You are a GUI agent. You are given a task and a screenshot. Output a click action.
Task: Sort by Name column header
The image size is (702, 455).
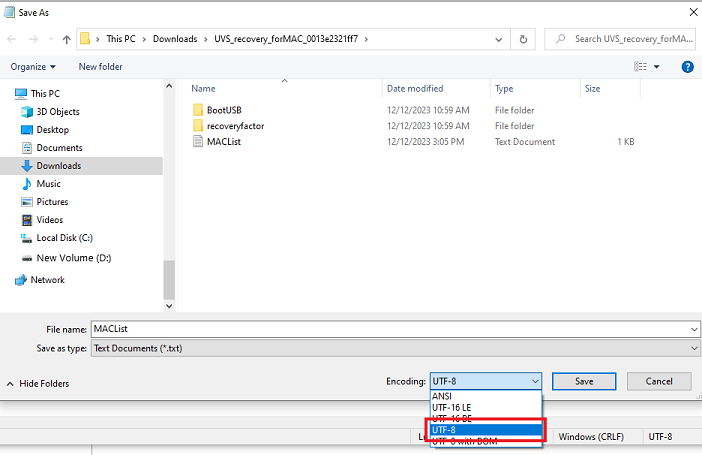[203, 89]
